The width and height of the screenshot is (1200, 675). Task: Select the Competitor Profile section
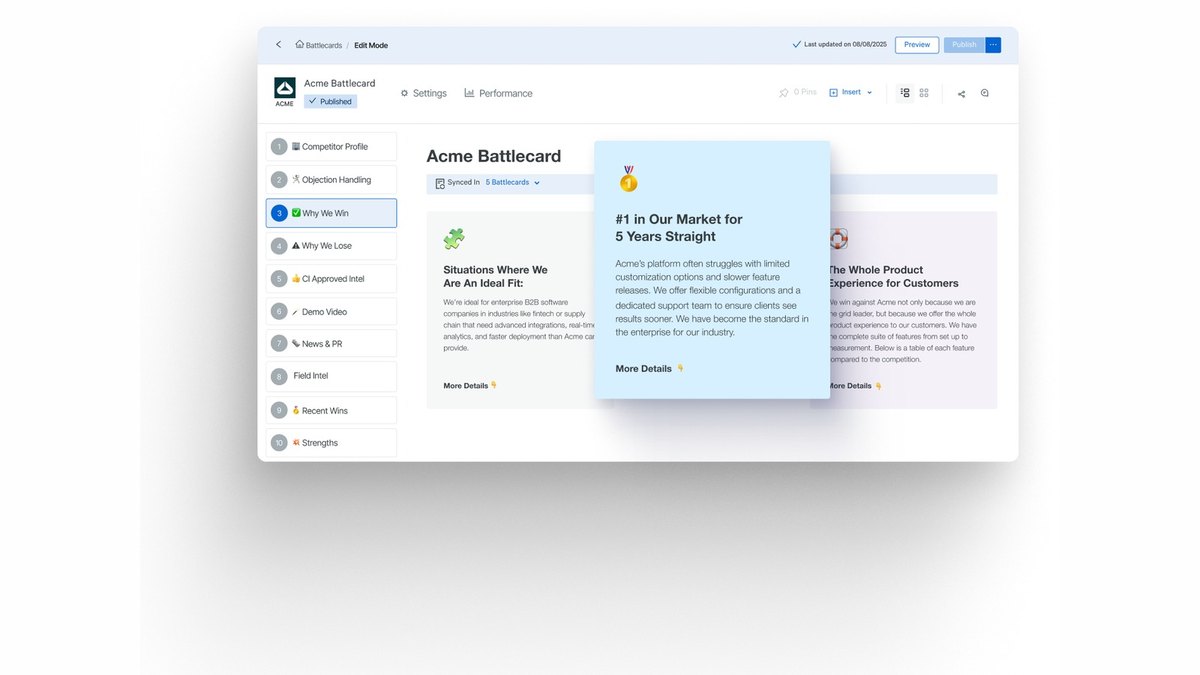(331, 147)
